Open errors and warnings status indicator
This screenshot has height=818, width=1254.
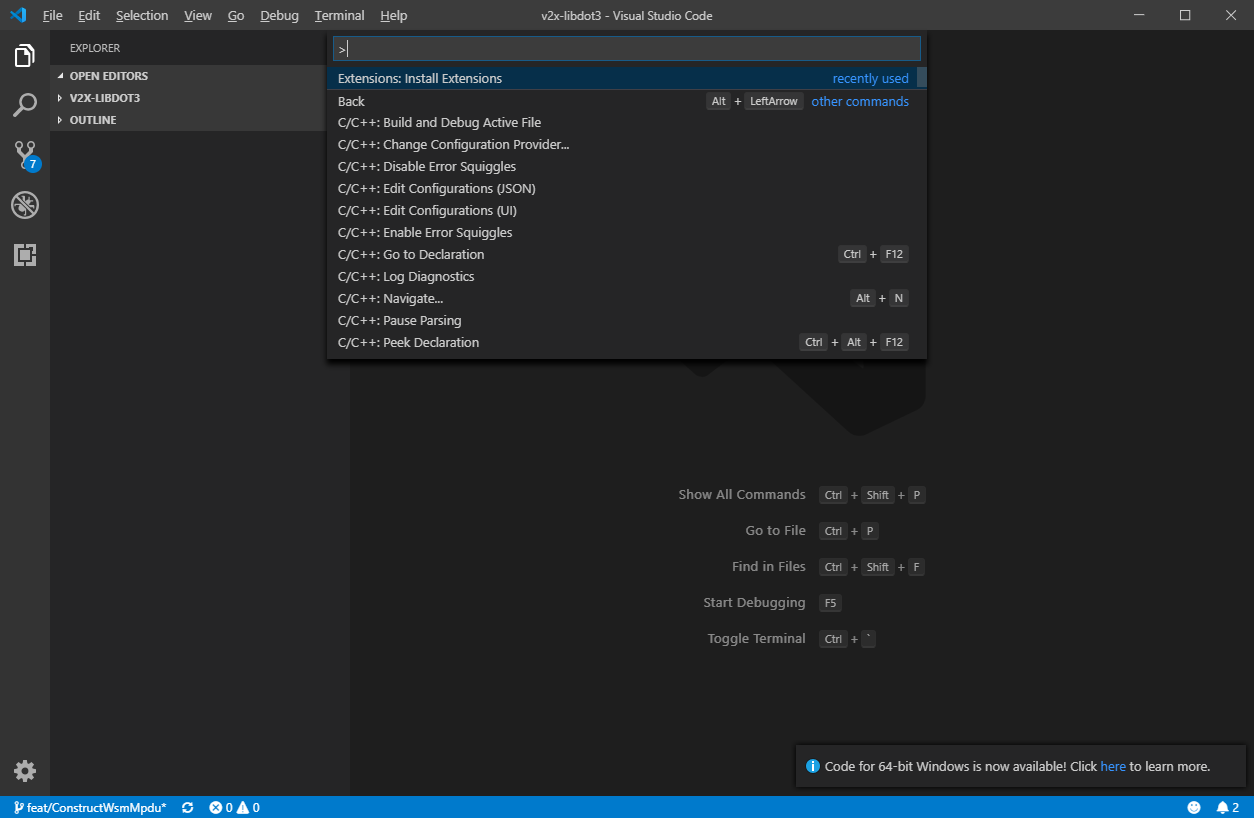pyautogui.click(x=234, y=807)
